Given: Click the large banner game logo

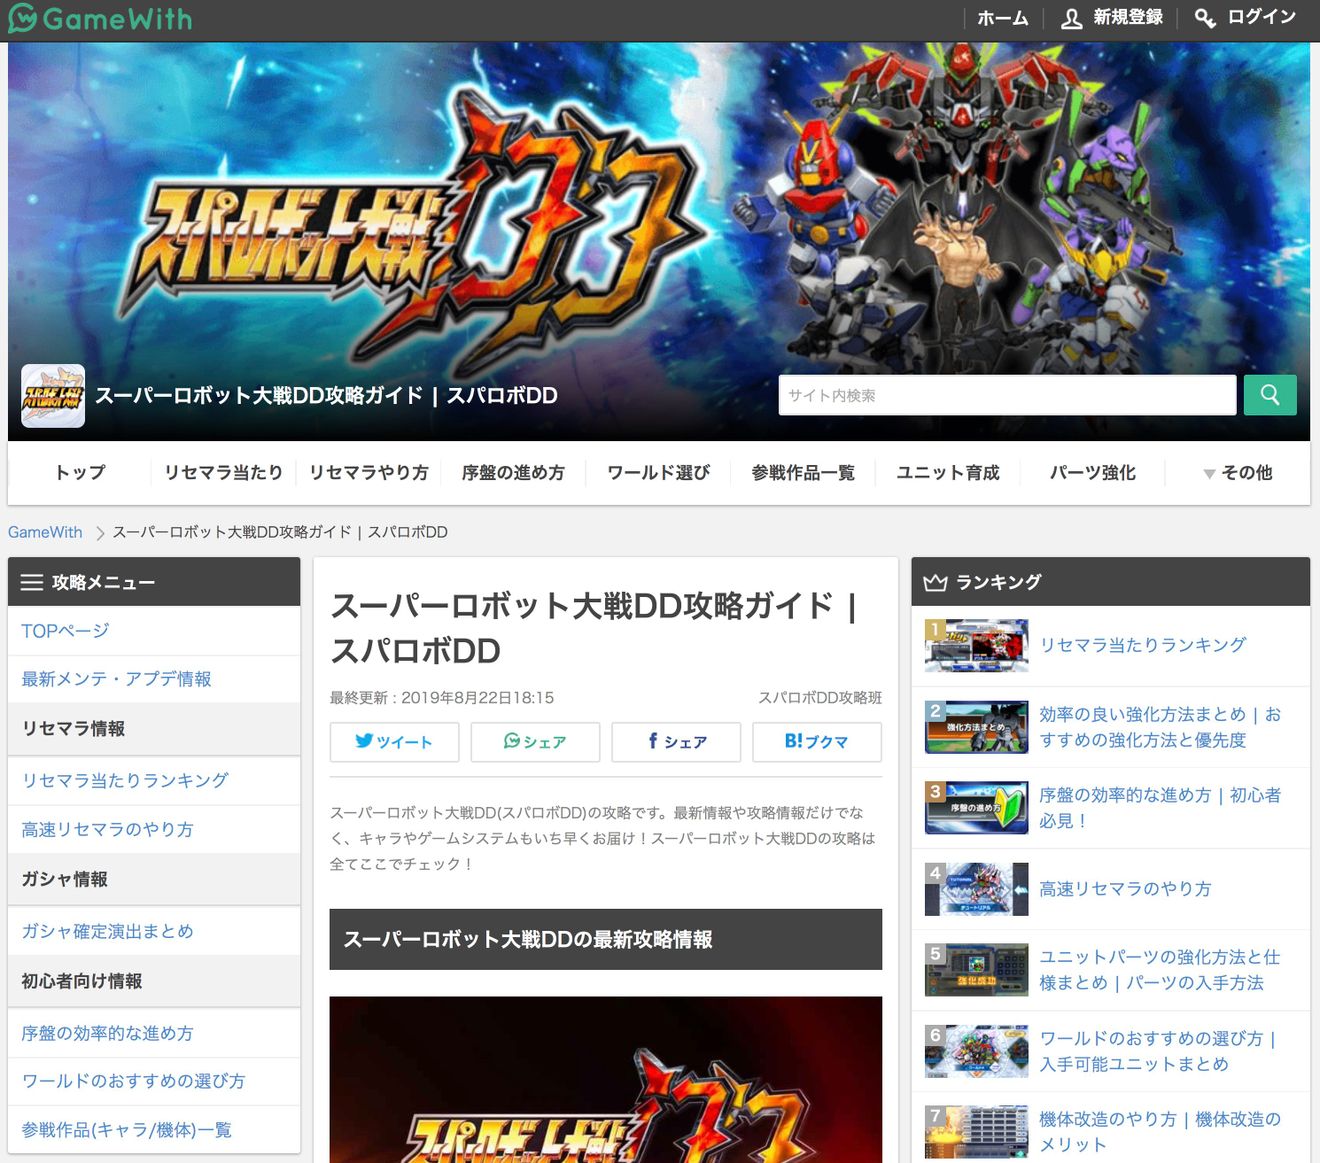Looking at the screenshot, I should [x=415, y=235].
